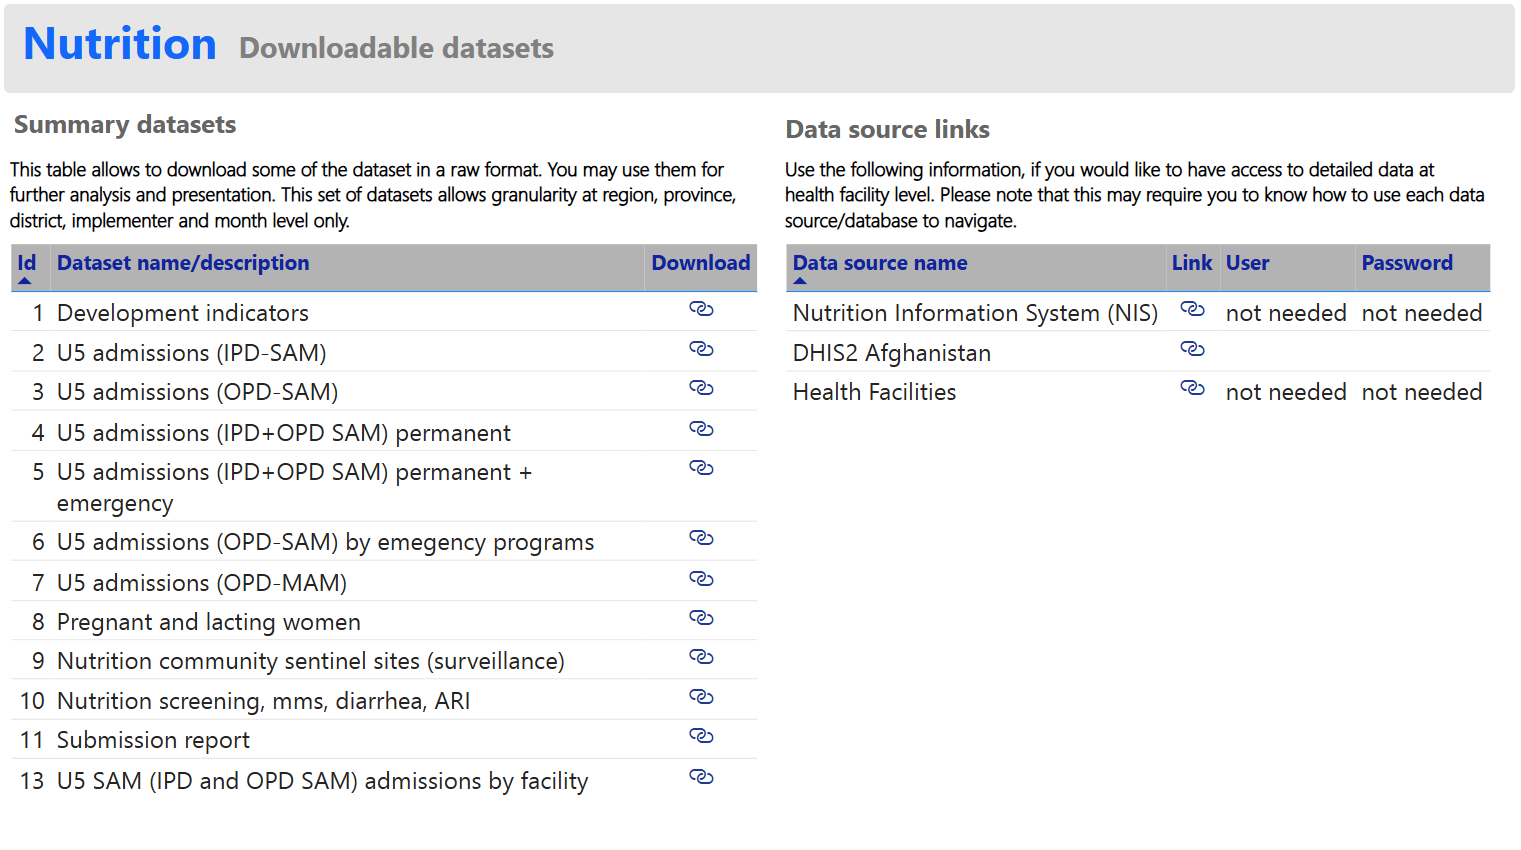Download the U5 admissions (IPD-SAM) dataset

click(701, 349)
